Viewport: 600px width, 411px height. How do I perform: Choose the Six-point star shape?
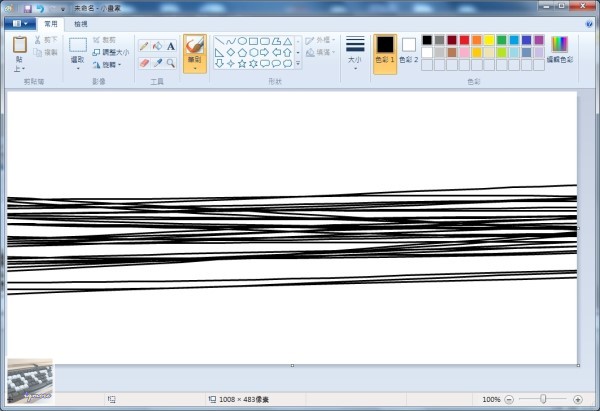click(253, 64)
